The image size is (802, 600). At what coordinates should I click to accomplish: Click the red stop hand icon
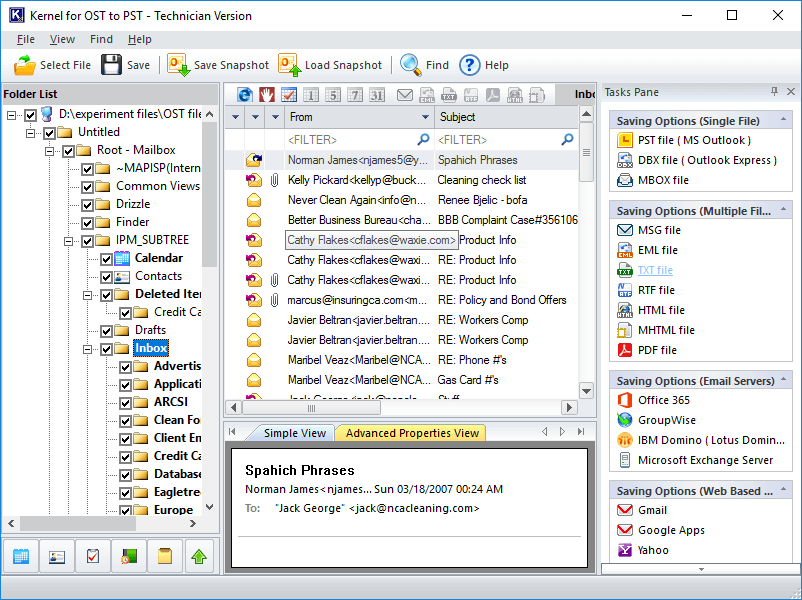pyautogui.click(x=267, y=95)
